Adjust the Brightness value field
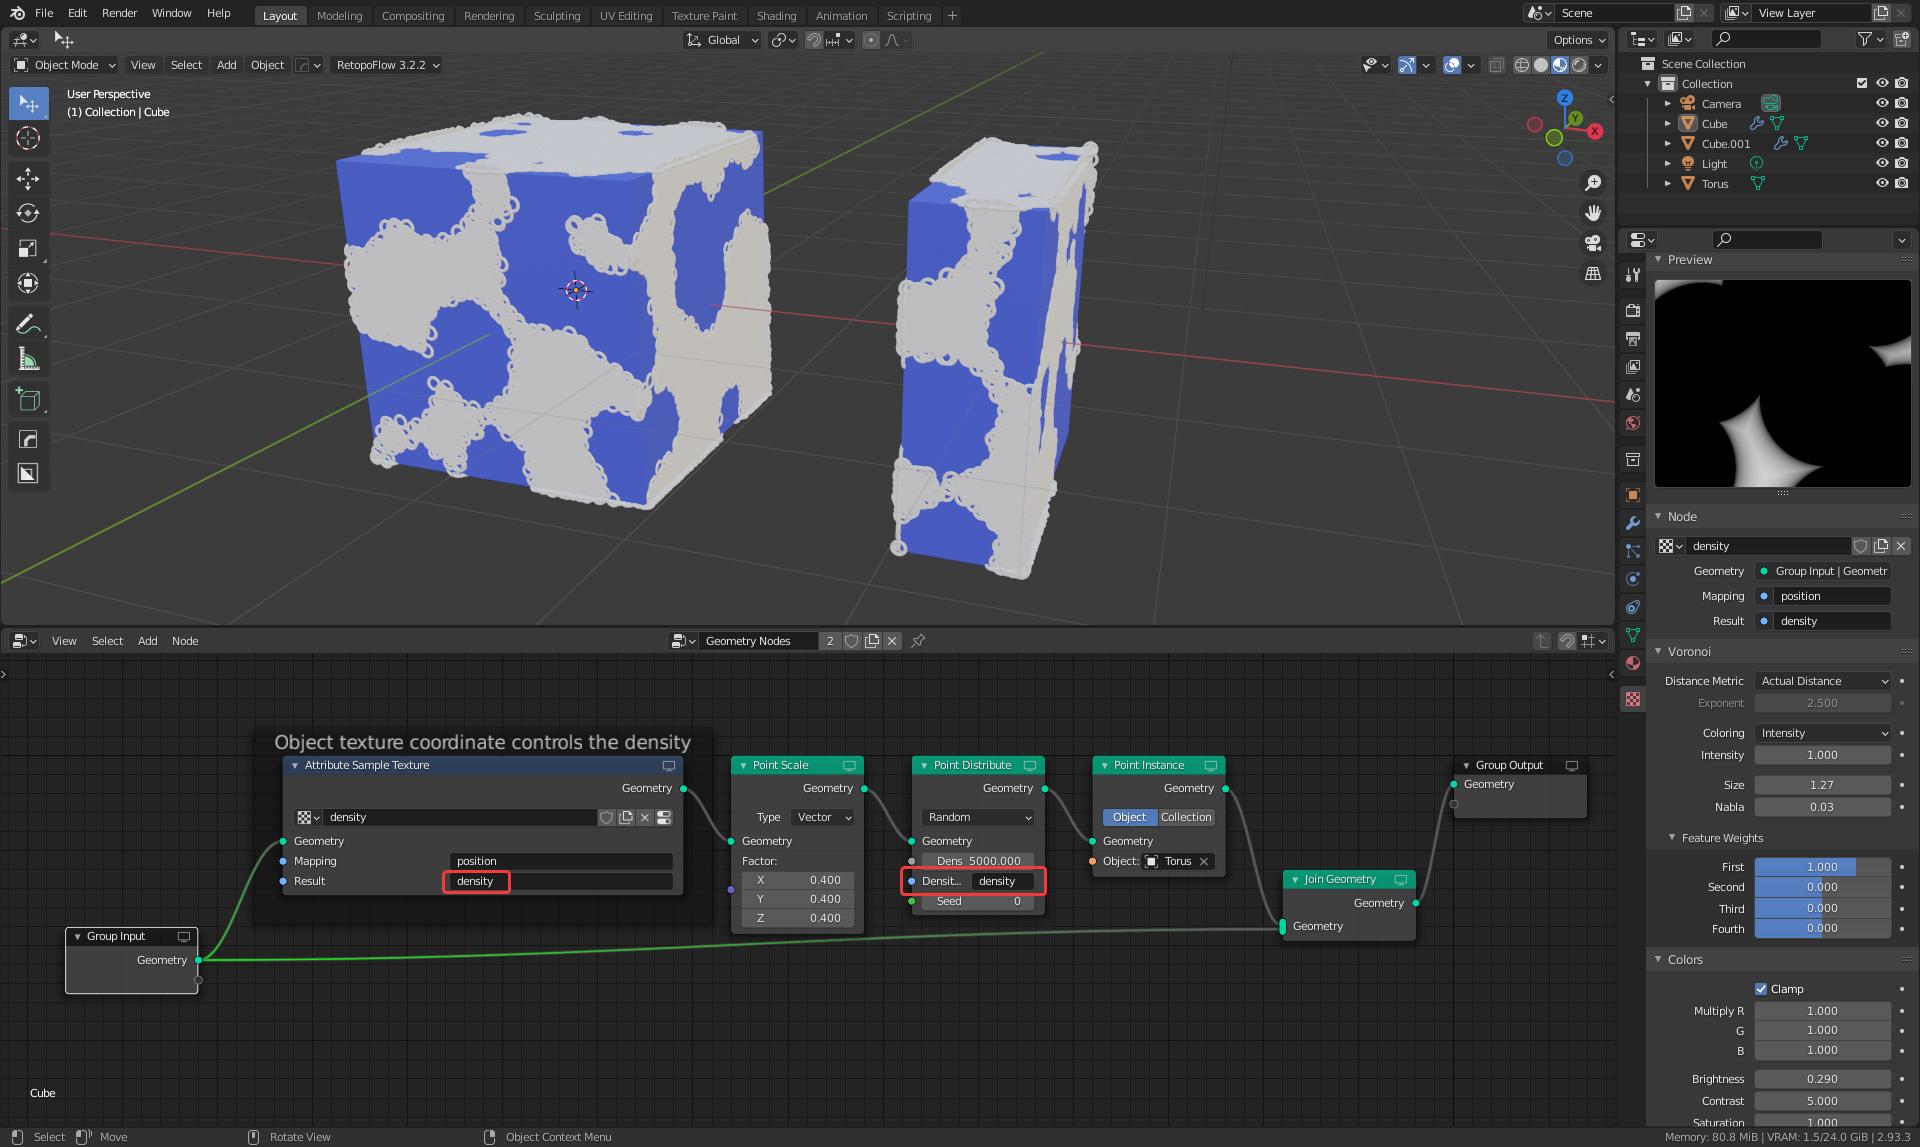Screen dimensions: 1920x1147 tap(1822, 1079)
